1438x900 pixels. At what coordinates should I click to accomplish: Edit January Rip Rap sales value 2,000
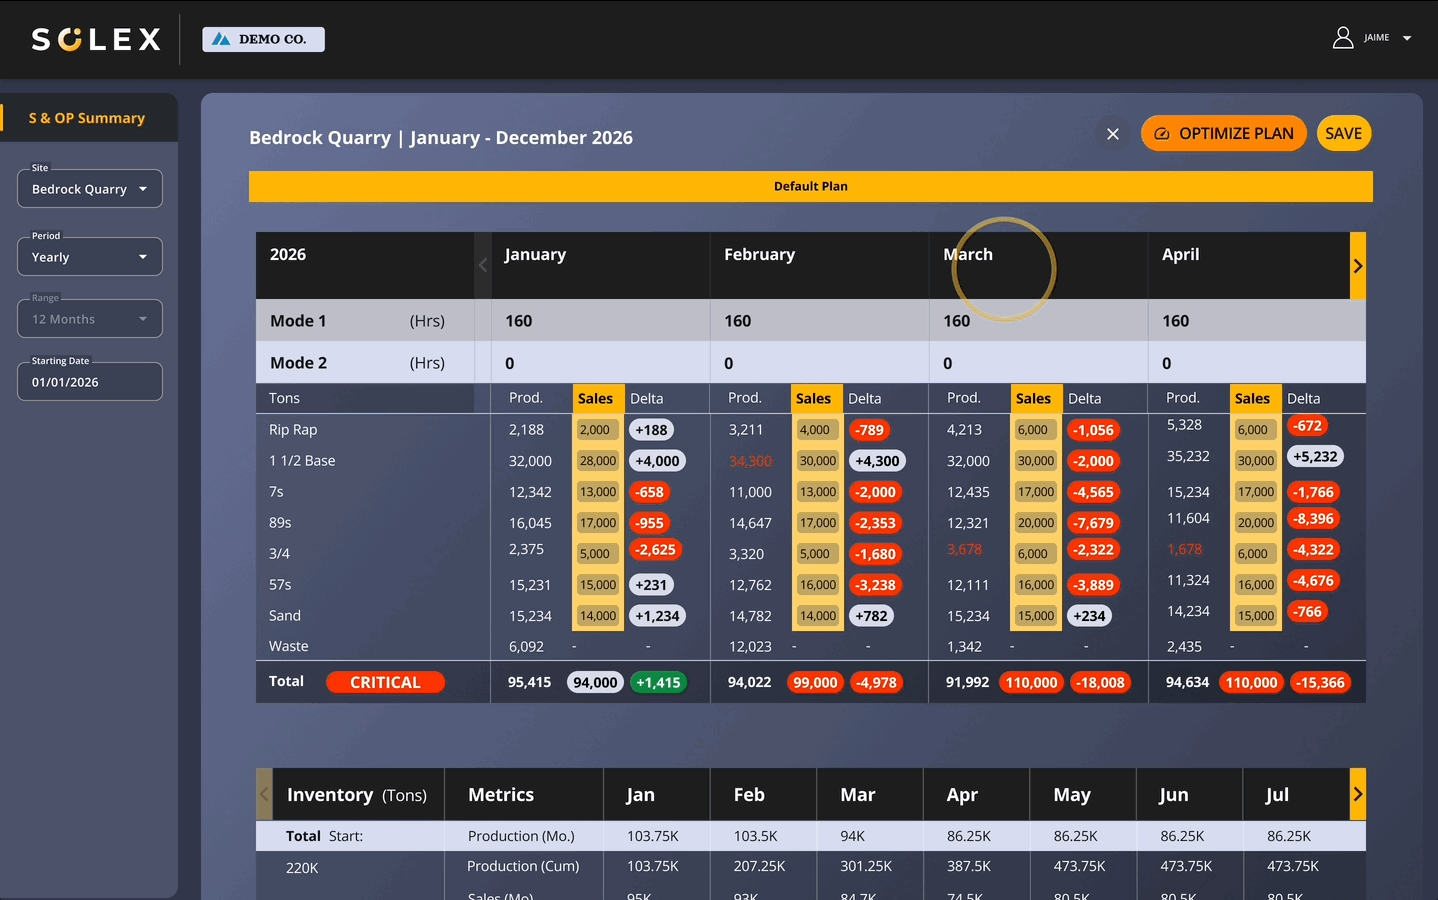(595, 430)
